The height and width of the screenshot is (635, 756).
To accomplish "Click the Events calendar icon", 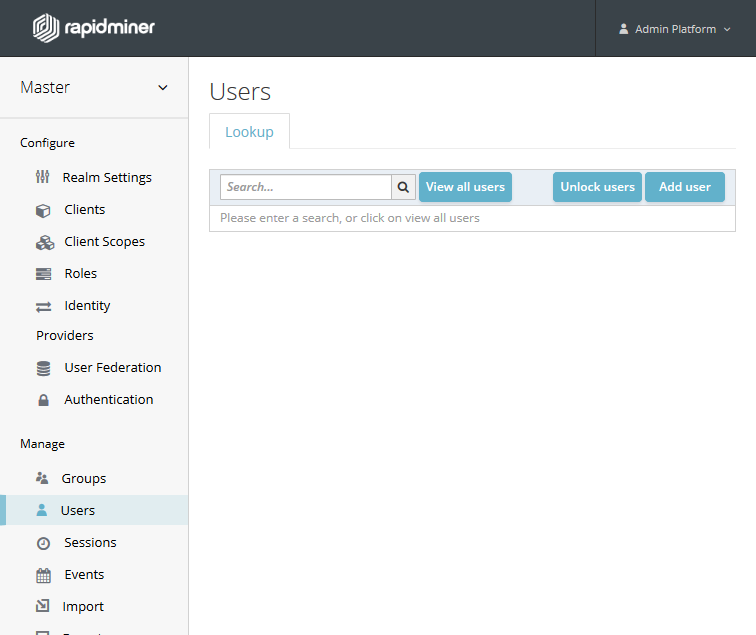I will (43, 575).
